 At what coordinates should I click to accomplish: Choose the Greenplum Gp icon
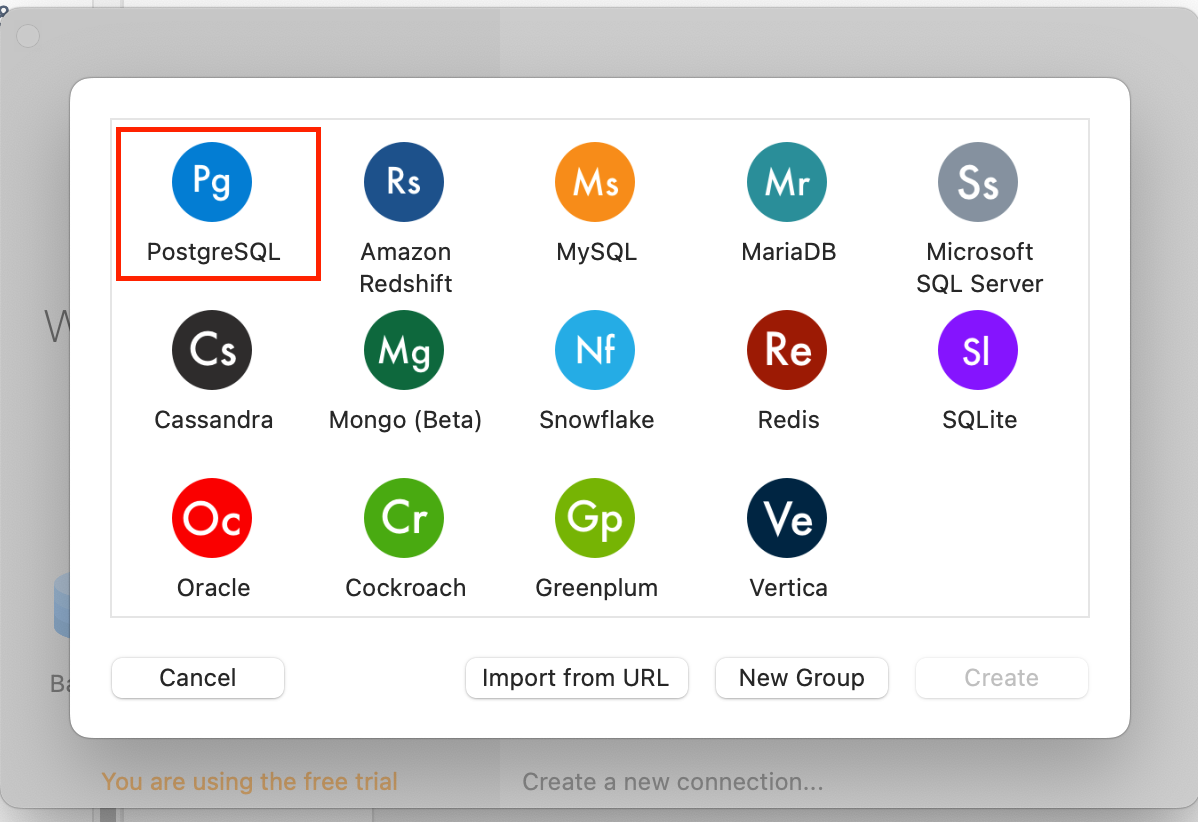[595, 518]
